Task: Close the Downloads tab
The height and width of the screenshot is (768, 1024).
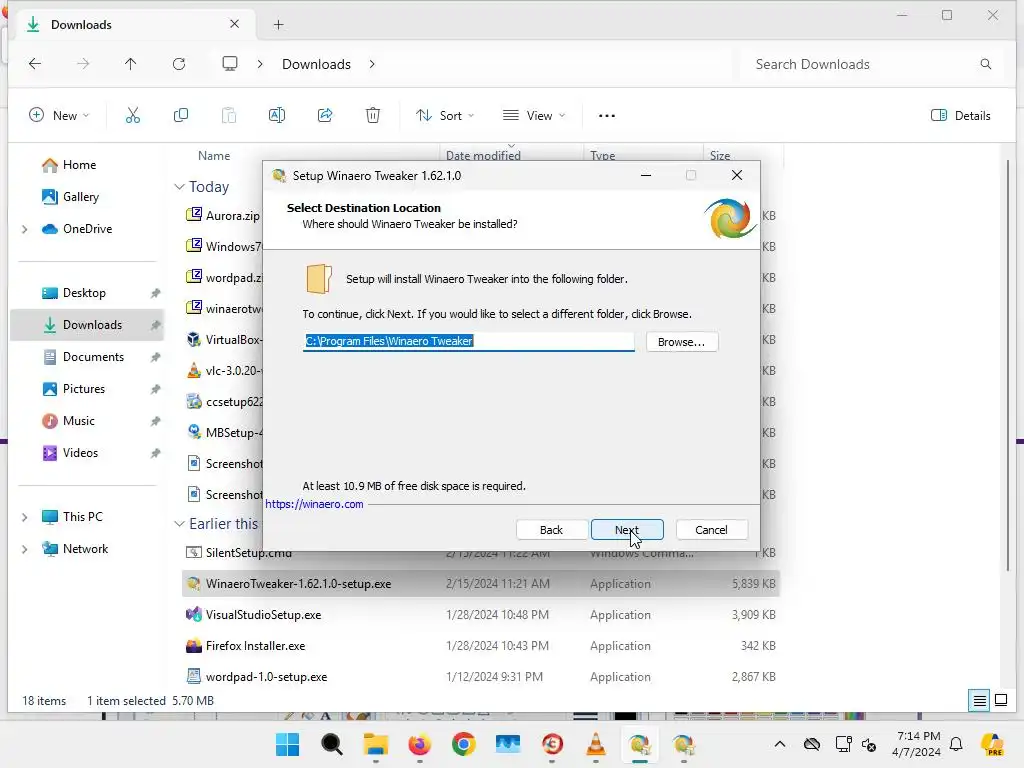Action: (234, 24)
